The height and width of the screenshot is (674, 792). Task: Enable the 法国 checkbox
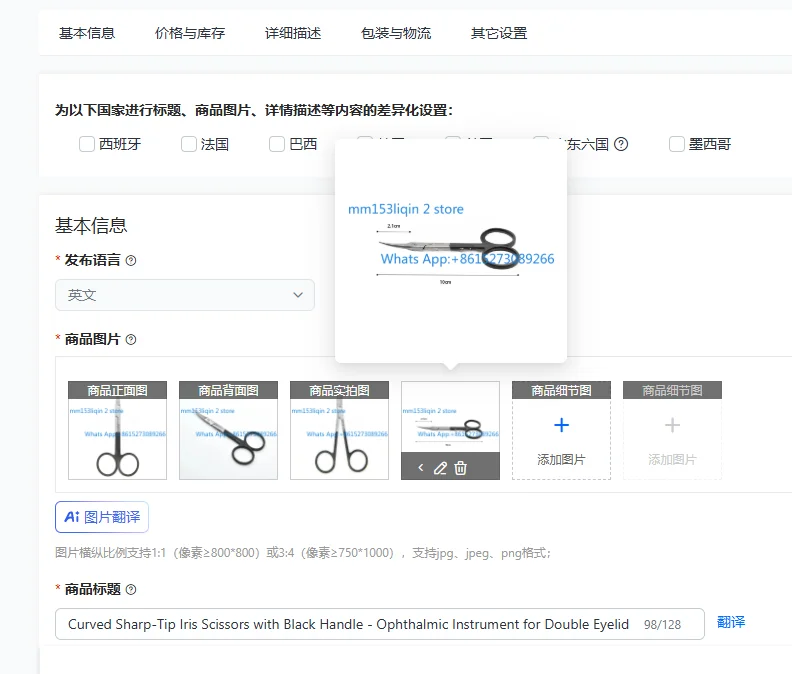tap(189, 144)
